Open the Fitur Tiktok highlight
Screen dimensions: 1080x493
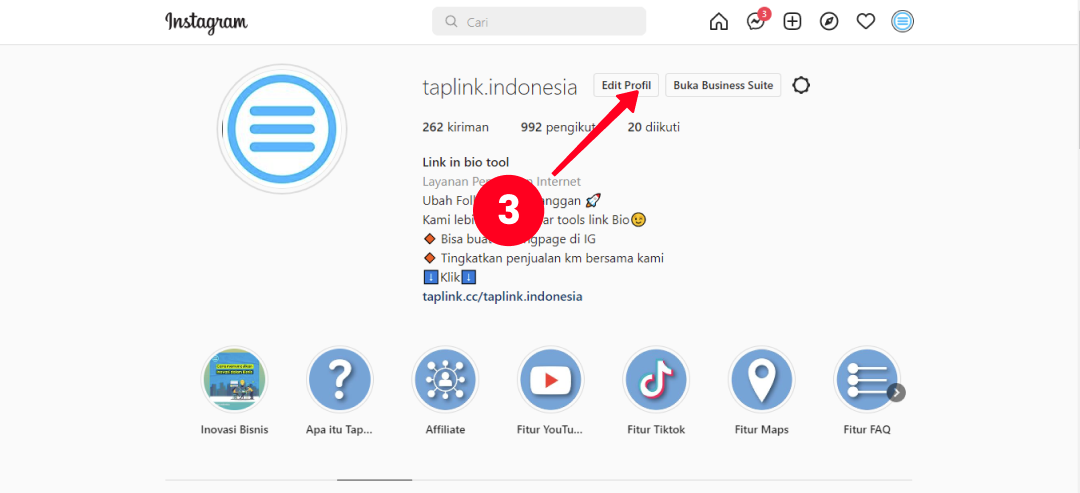coord(656,379)
